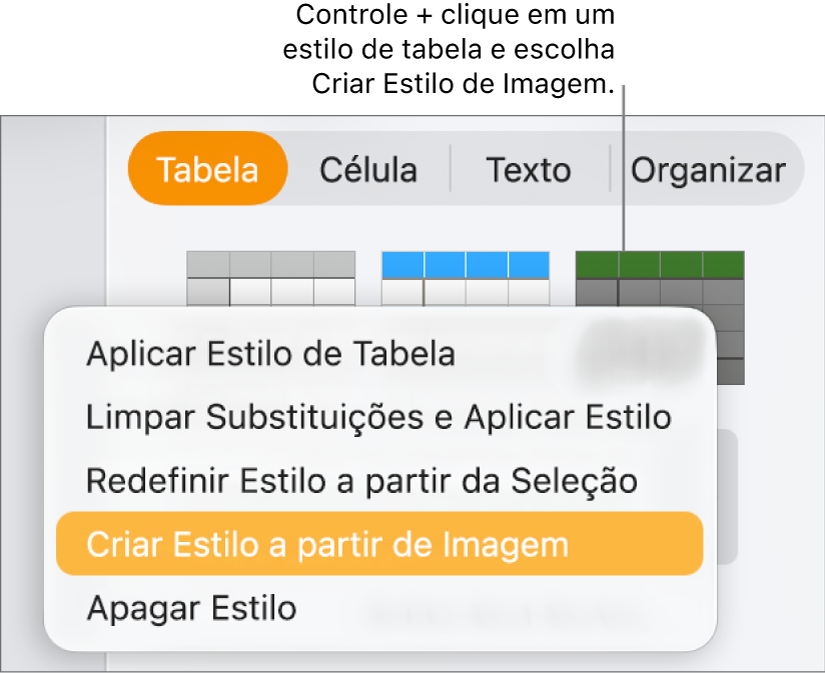
Task: Go to the Organizar tab
Action: pos(708,170)
